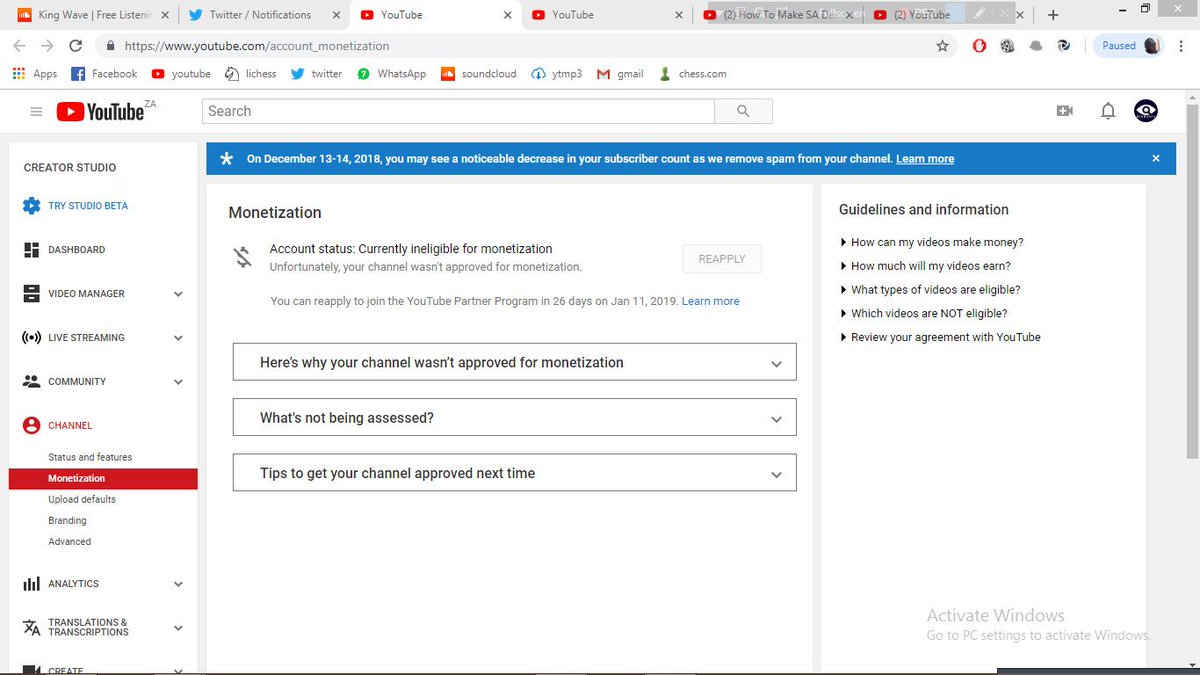The height and width of the screenshot is (675, 1200).
Task: Expand "What types of videos are eligible?"
Action: [930, 290]
